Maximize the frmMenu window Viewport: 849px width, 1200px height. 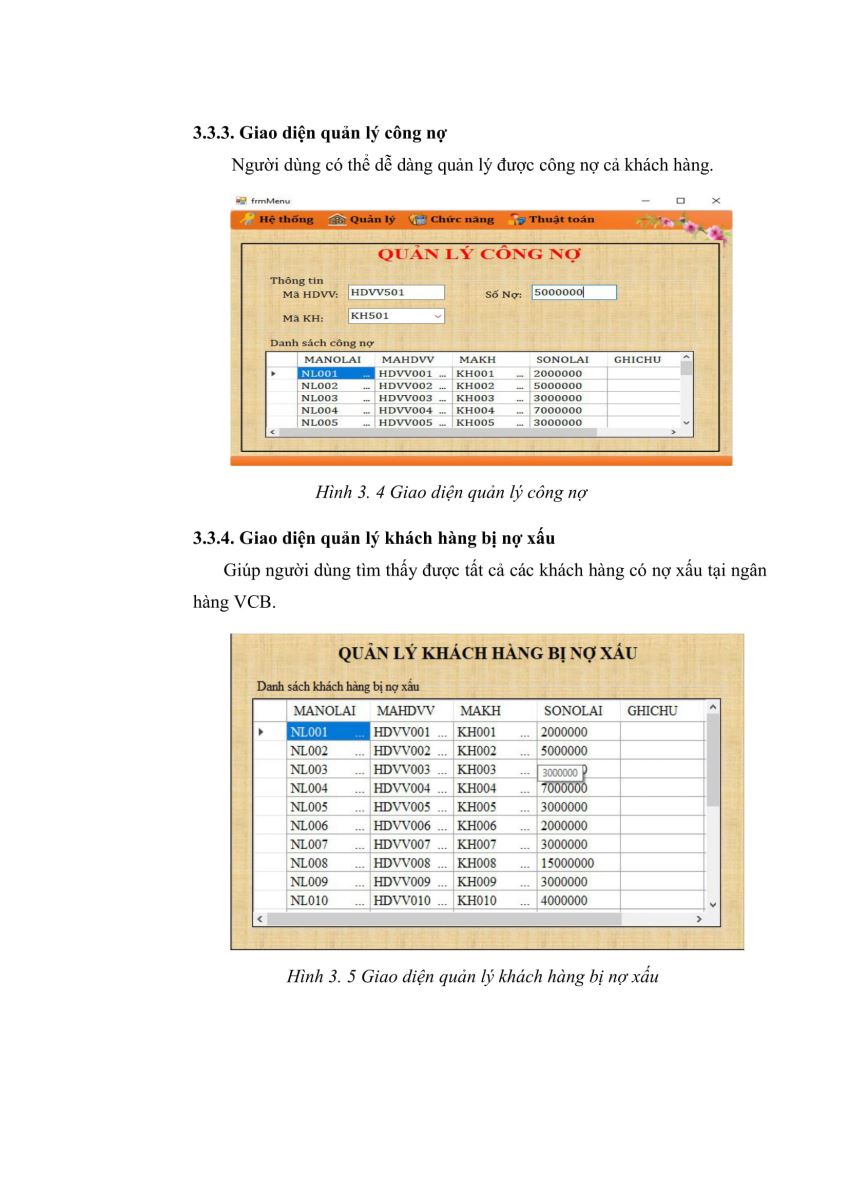pyautogui.click(x=681, y=200)
